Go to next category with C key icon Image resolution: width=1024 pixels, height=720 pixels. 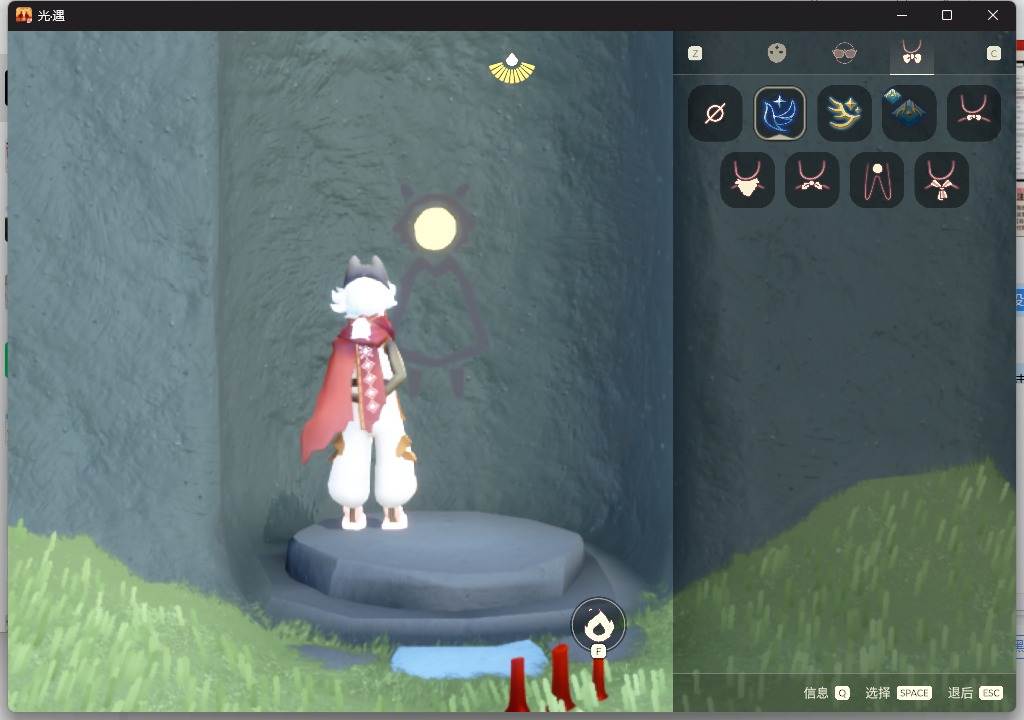[993, 54]
